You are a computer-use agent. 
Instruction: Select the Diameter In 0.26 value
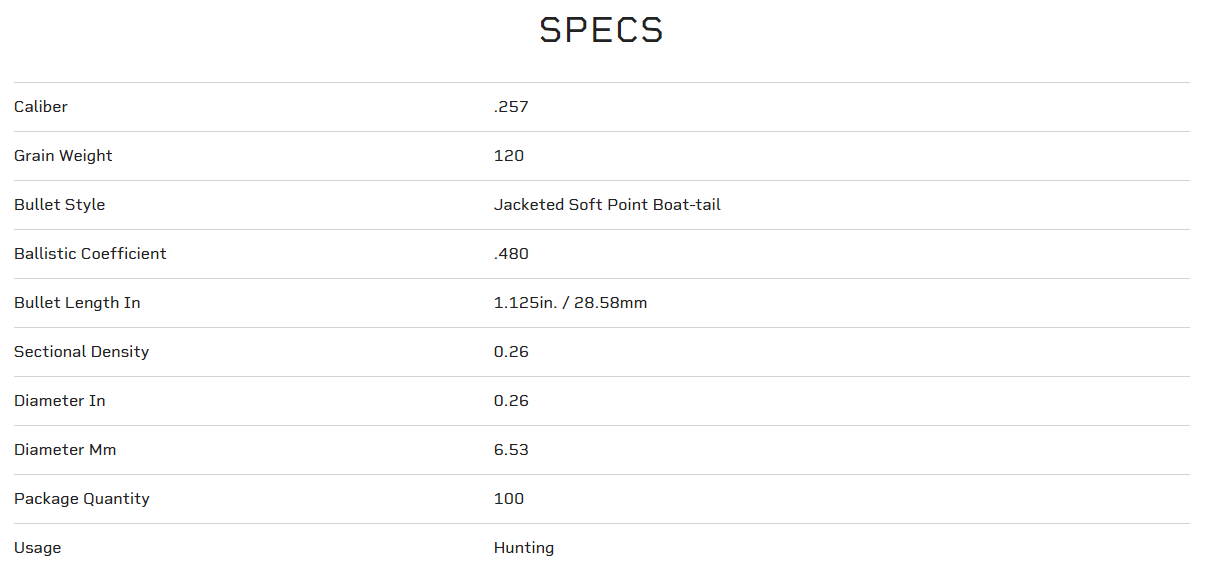tap(511, 401)
